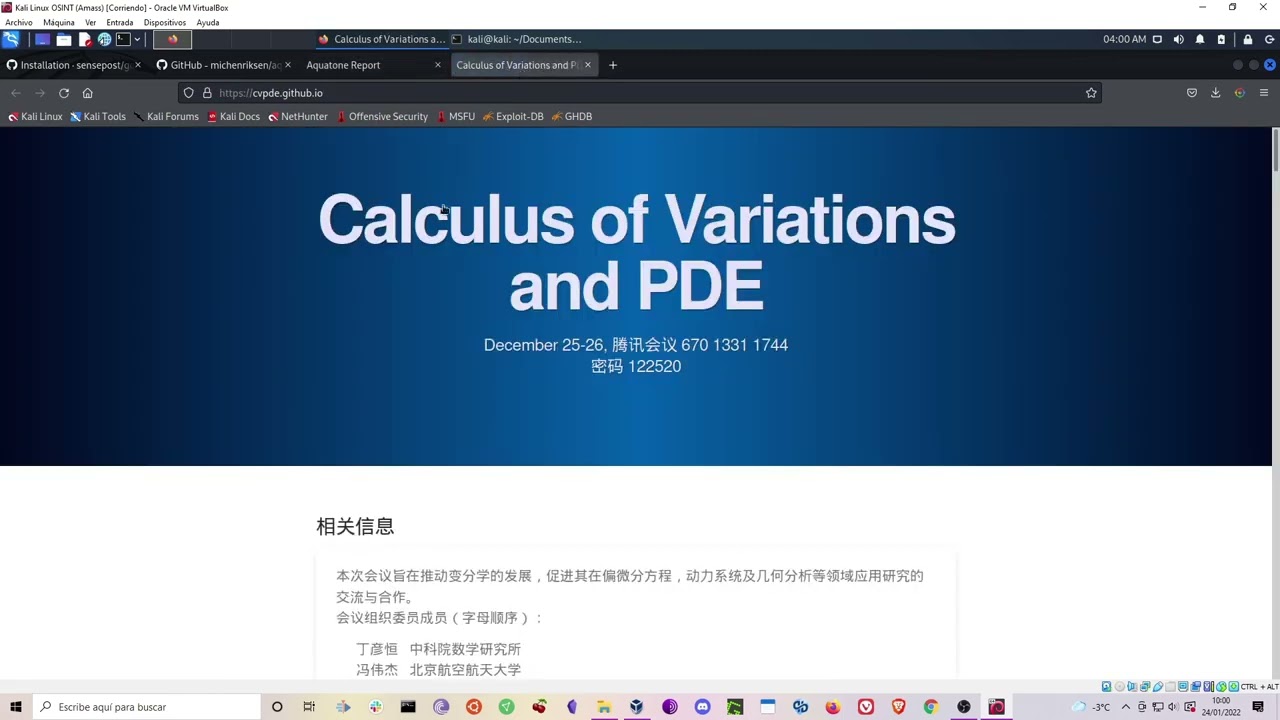Save page to Pocket
This screenshot has width=1280, height=720.
1192,93
